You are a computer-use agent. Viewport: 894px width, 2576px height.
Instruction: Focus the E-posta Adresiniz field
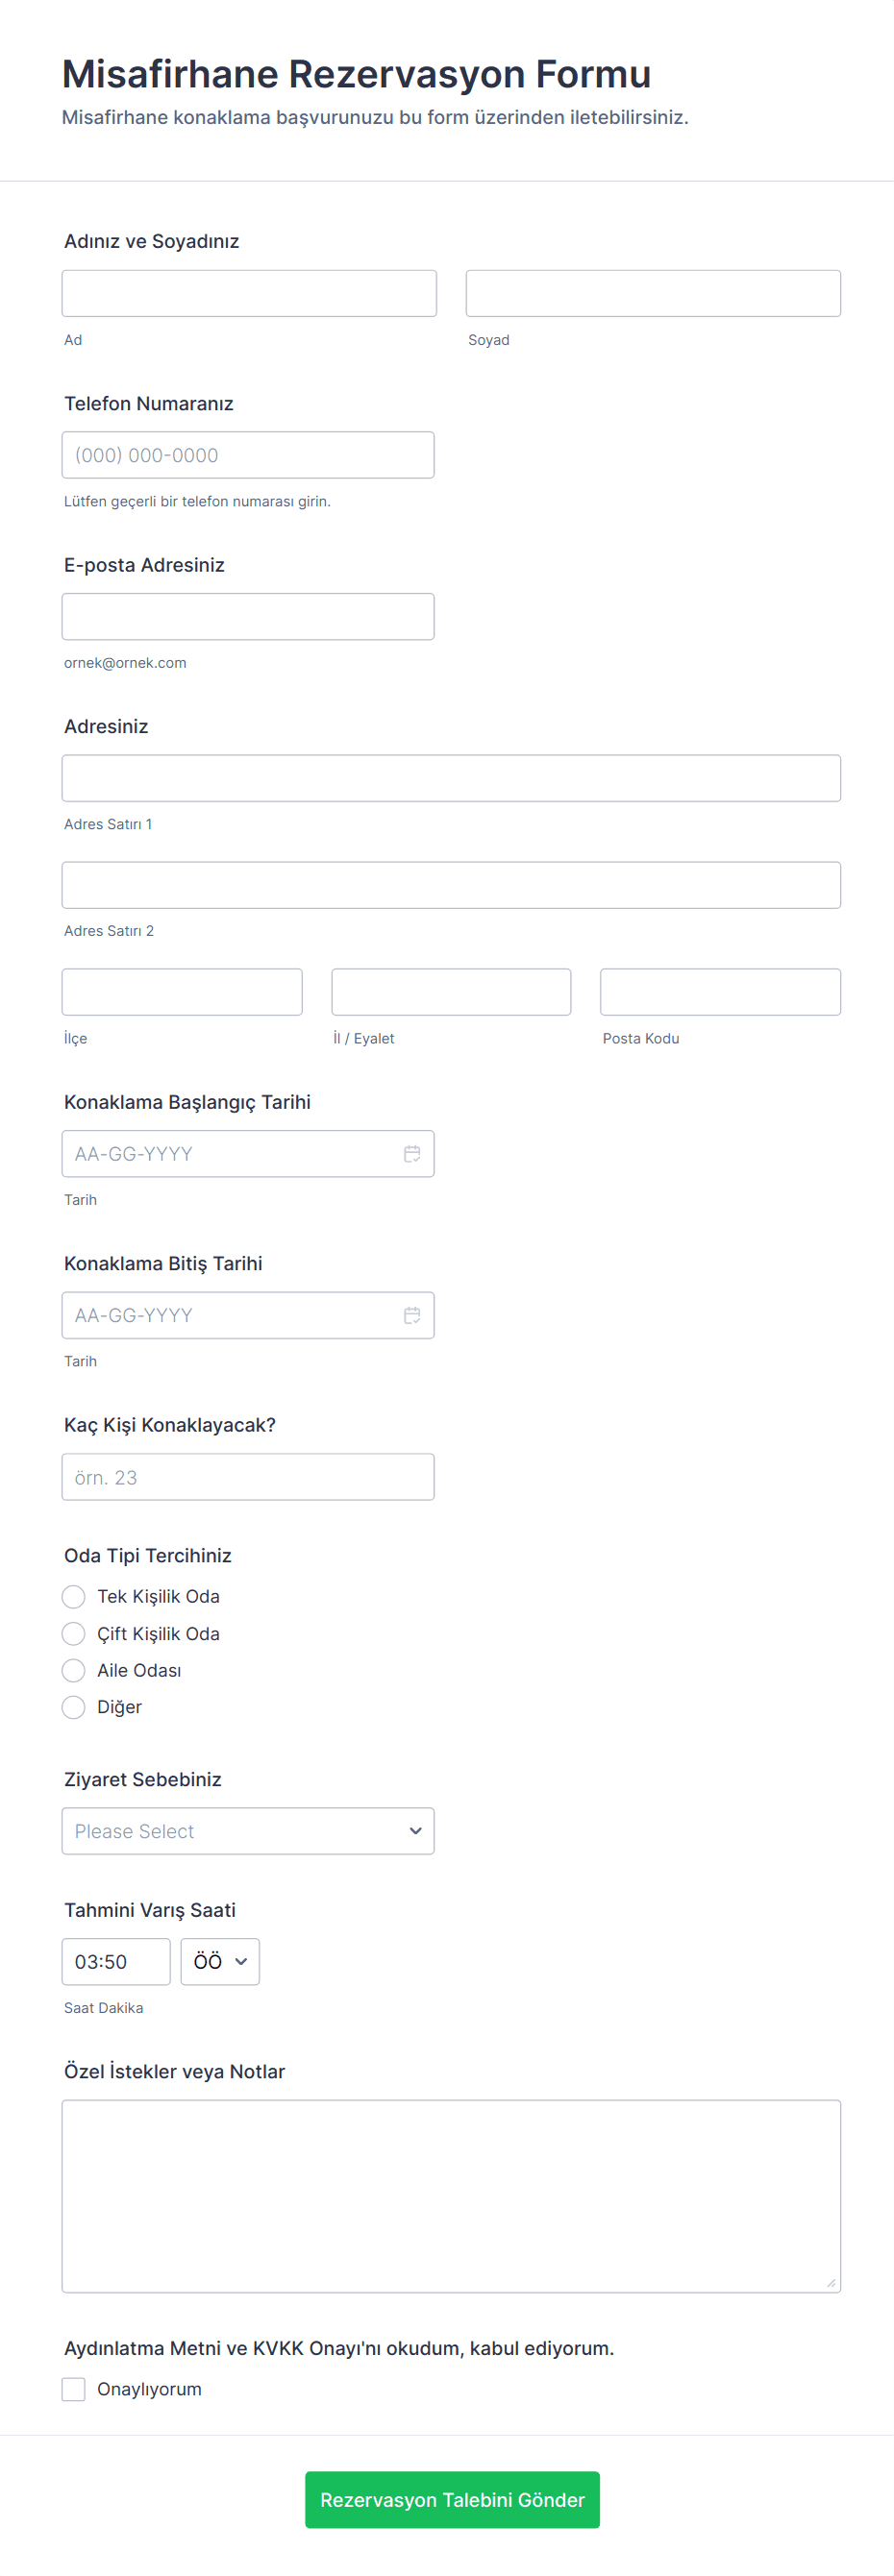coord(247,616)
